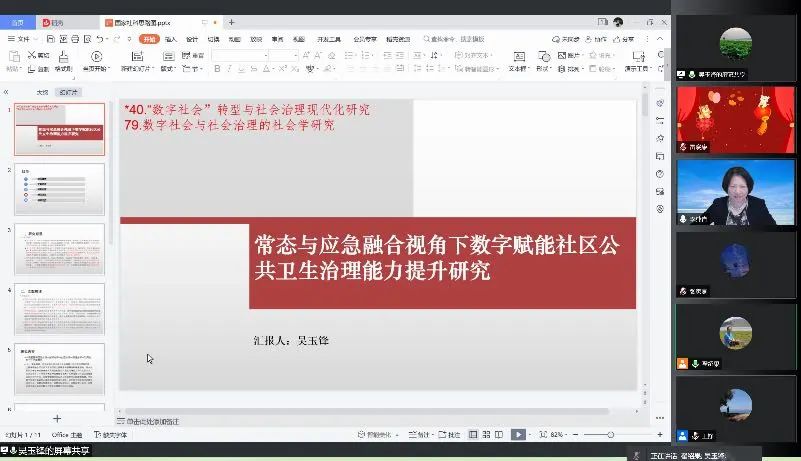Click the start-from-current-slide play icon in ribbon

pyautogui.click(x=96, y=57)
